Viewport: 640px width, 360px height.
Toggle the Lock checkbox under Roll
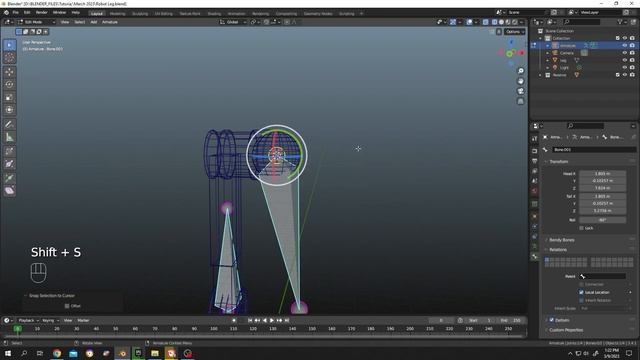tap(582, 228)
